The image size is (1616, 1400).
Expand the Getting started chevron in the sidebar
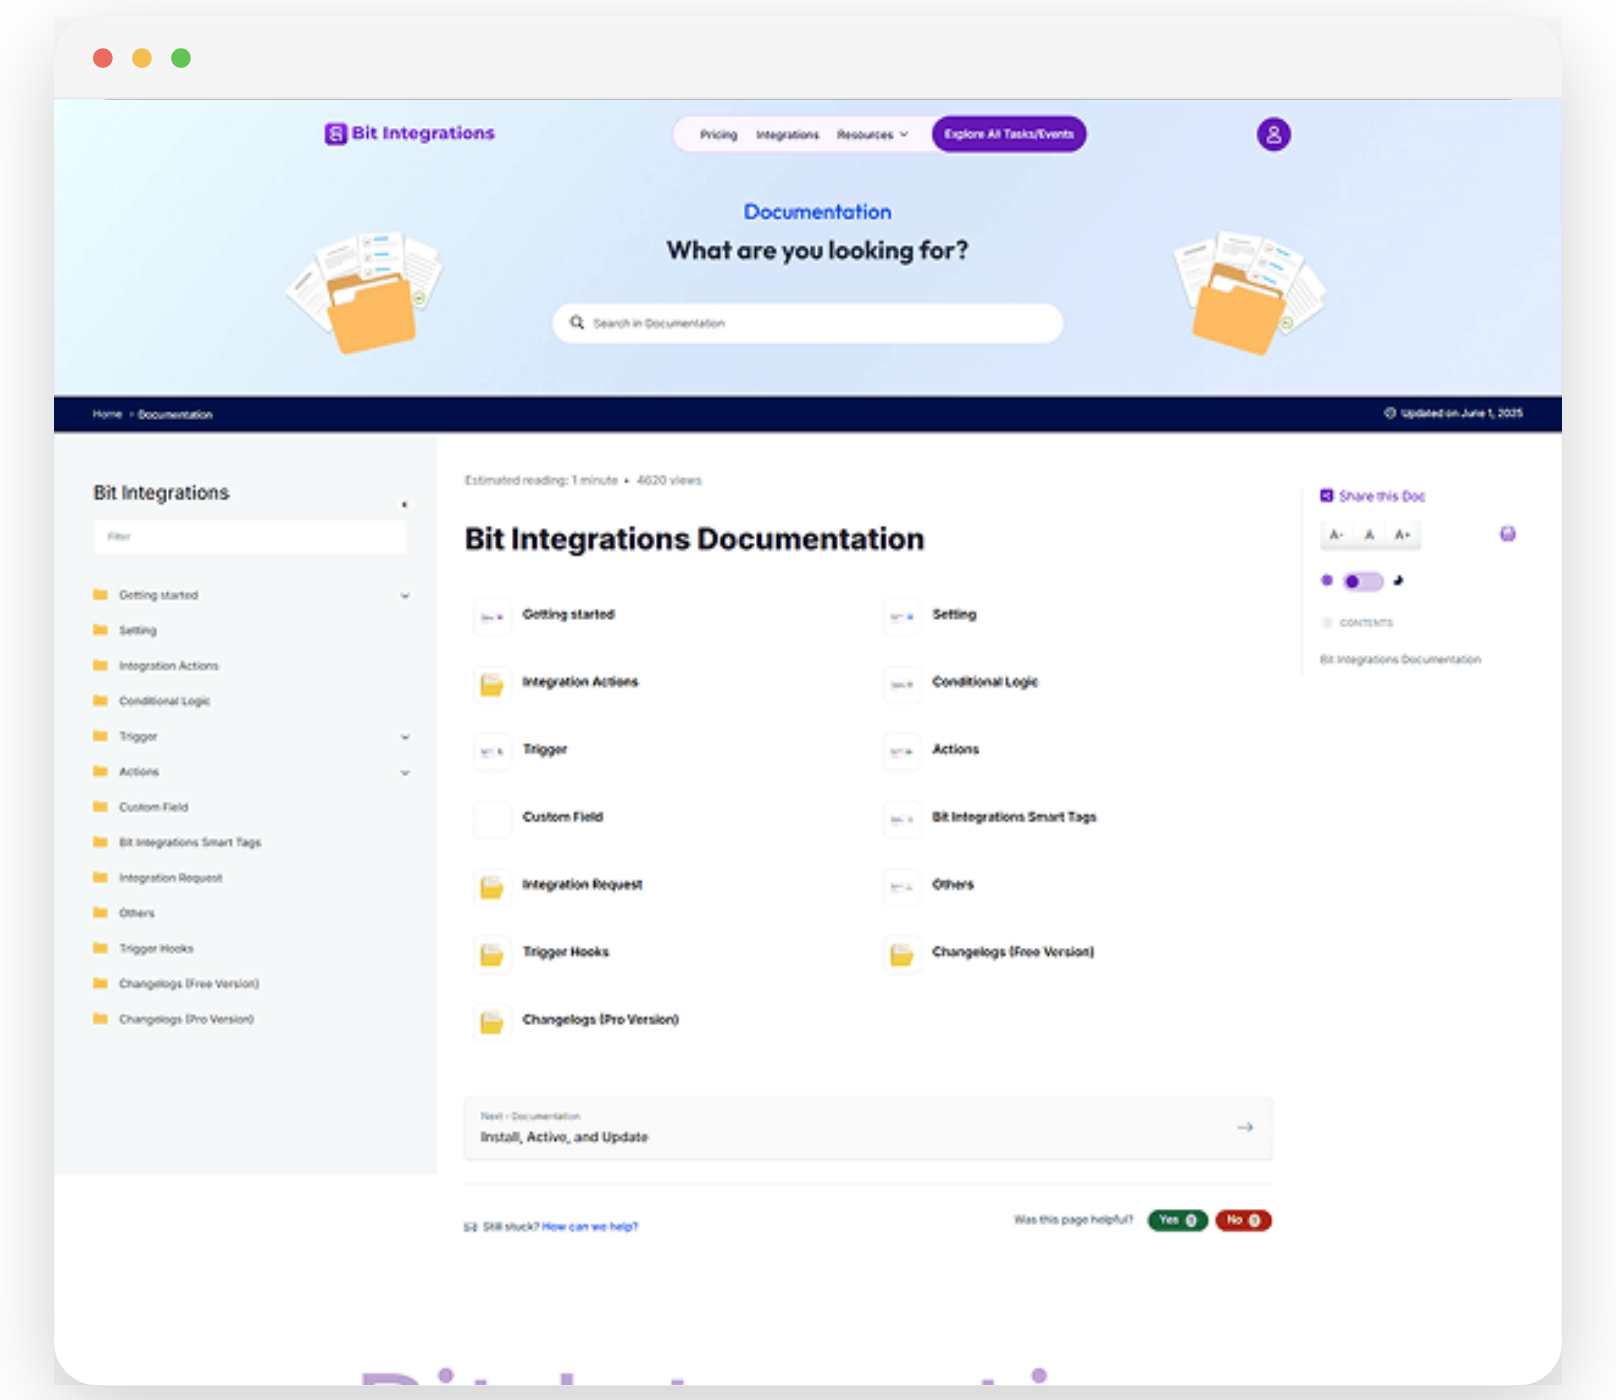pos(405,596)
